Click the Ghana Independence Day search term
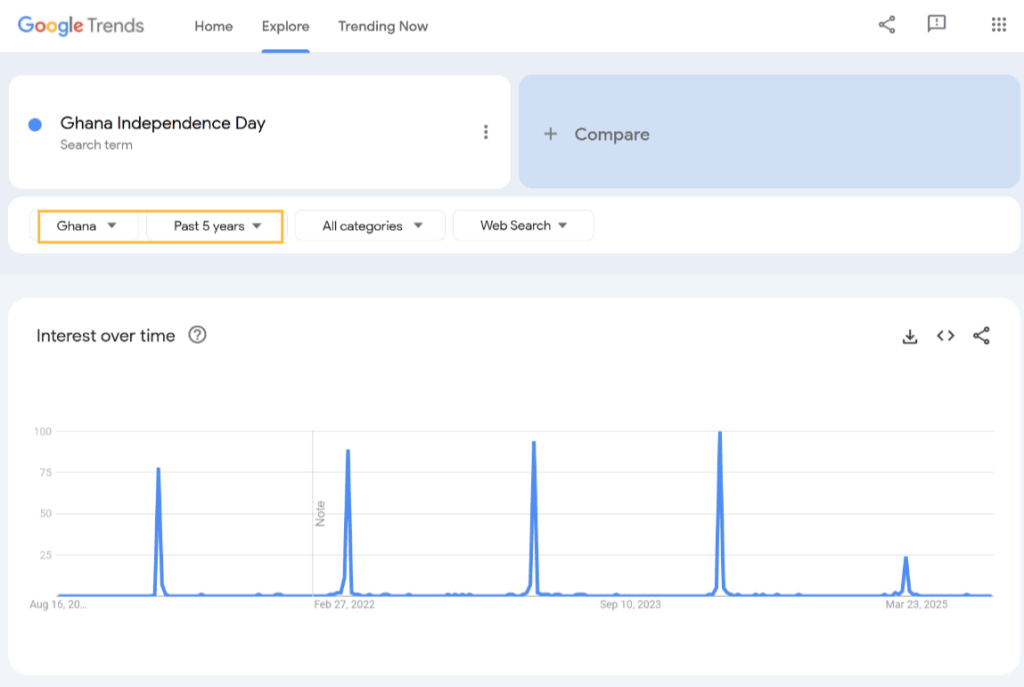The height and width of the screenshot is (687, 1024). point(163,123)
